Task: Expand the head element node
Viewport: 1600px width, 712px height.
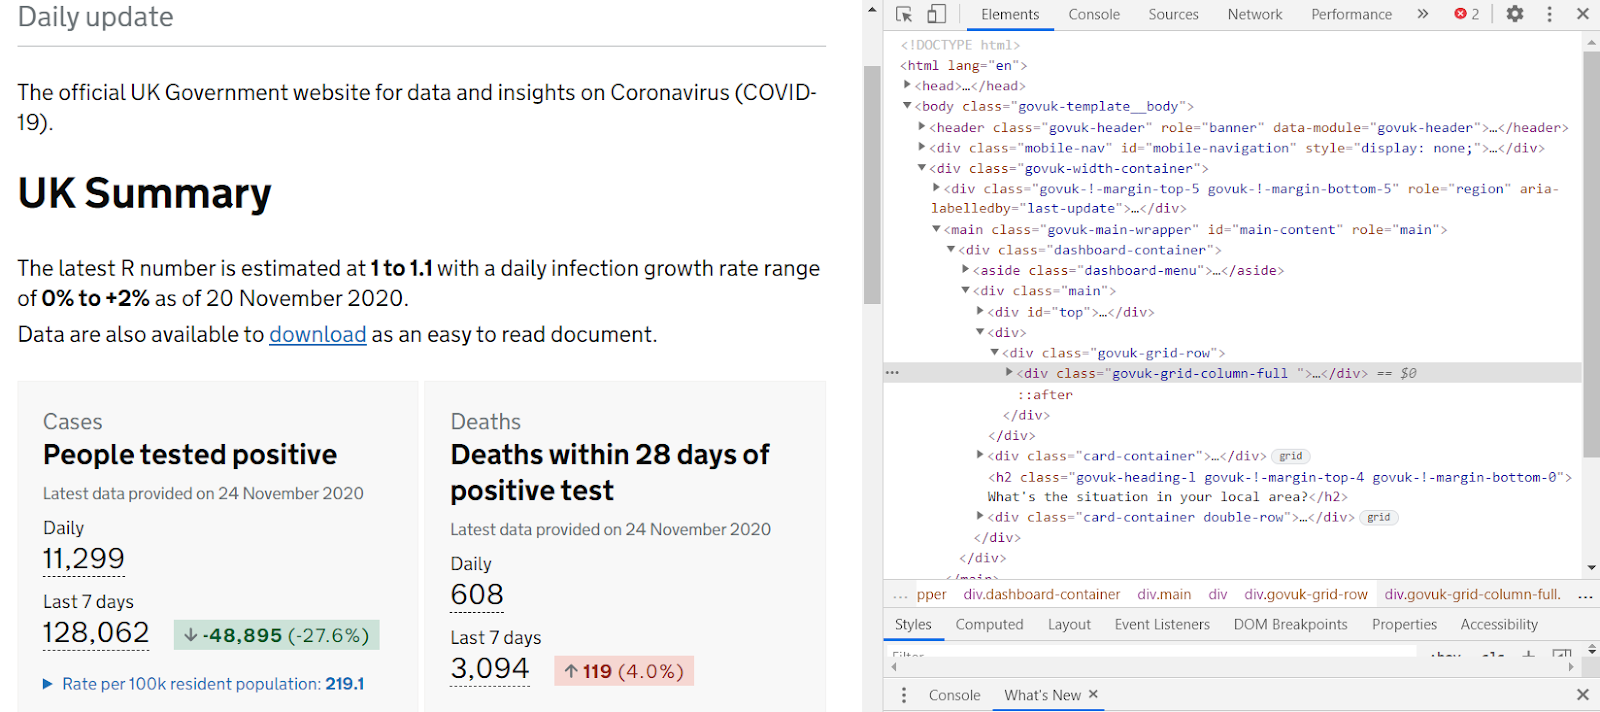Action: click(x=907, y=85)
